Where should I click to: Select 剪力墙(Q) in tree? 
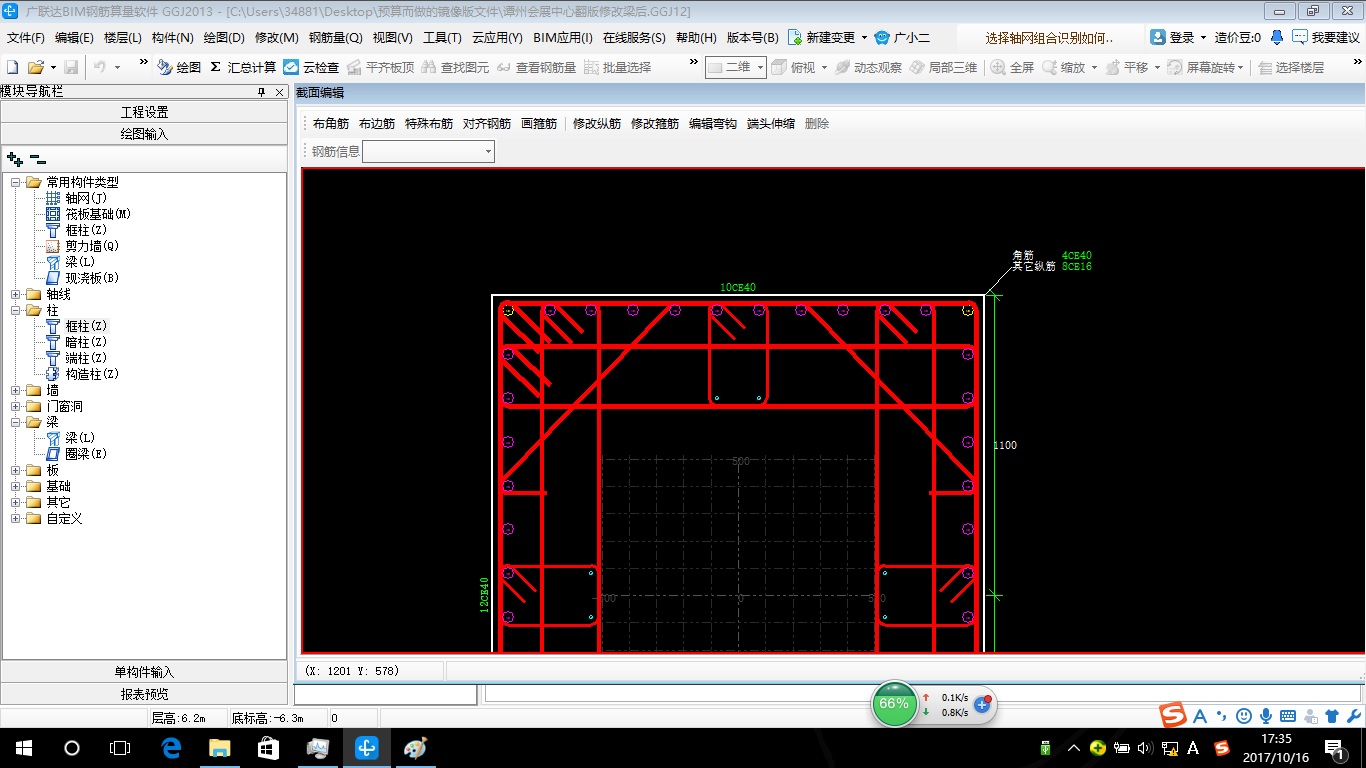(92, 246)
